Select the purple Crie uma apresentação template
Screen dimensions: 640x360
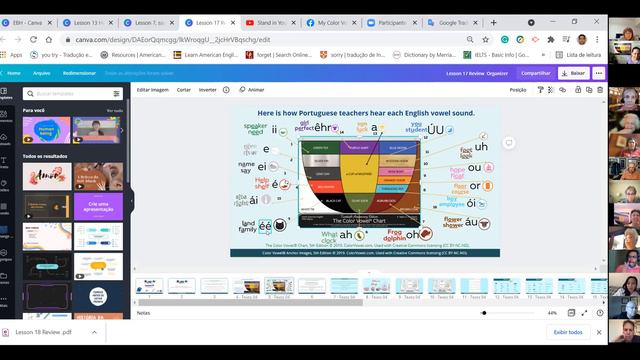pos(98,207)
